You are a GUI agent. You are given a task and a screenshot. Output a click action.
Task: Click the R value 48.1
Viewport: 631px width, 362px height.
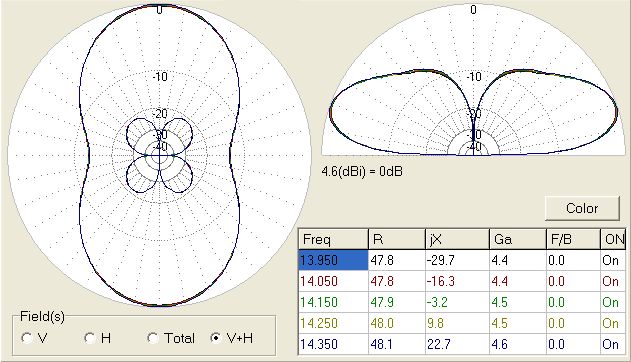coord(397,344)
